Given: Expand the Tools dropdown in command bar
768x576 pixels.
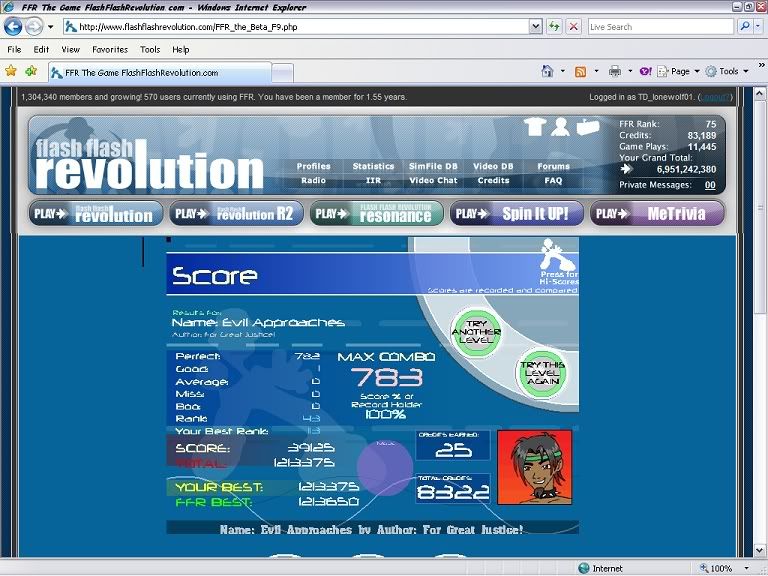Looking at the screenshot, I should pyautogui.click(x=728, y=71).
